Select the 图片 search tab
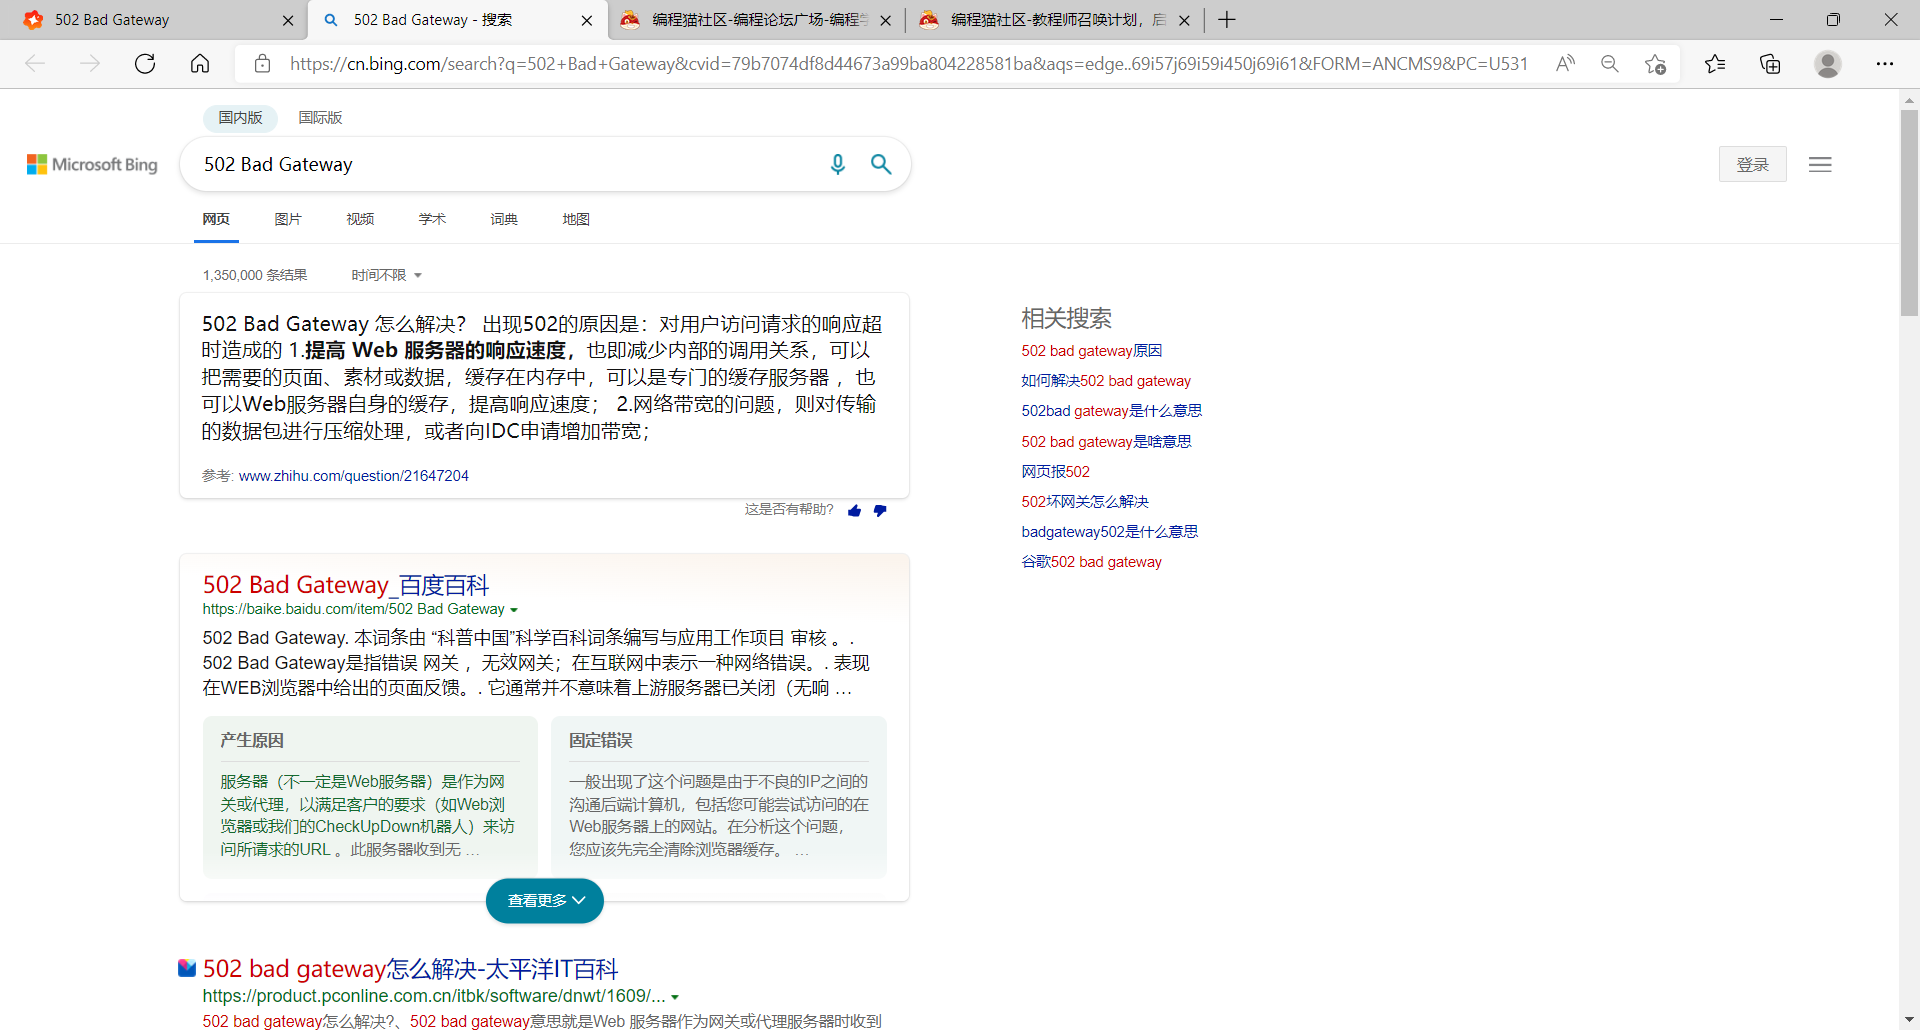 [x=288, y=219]
